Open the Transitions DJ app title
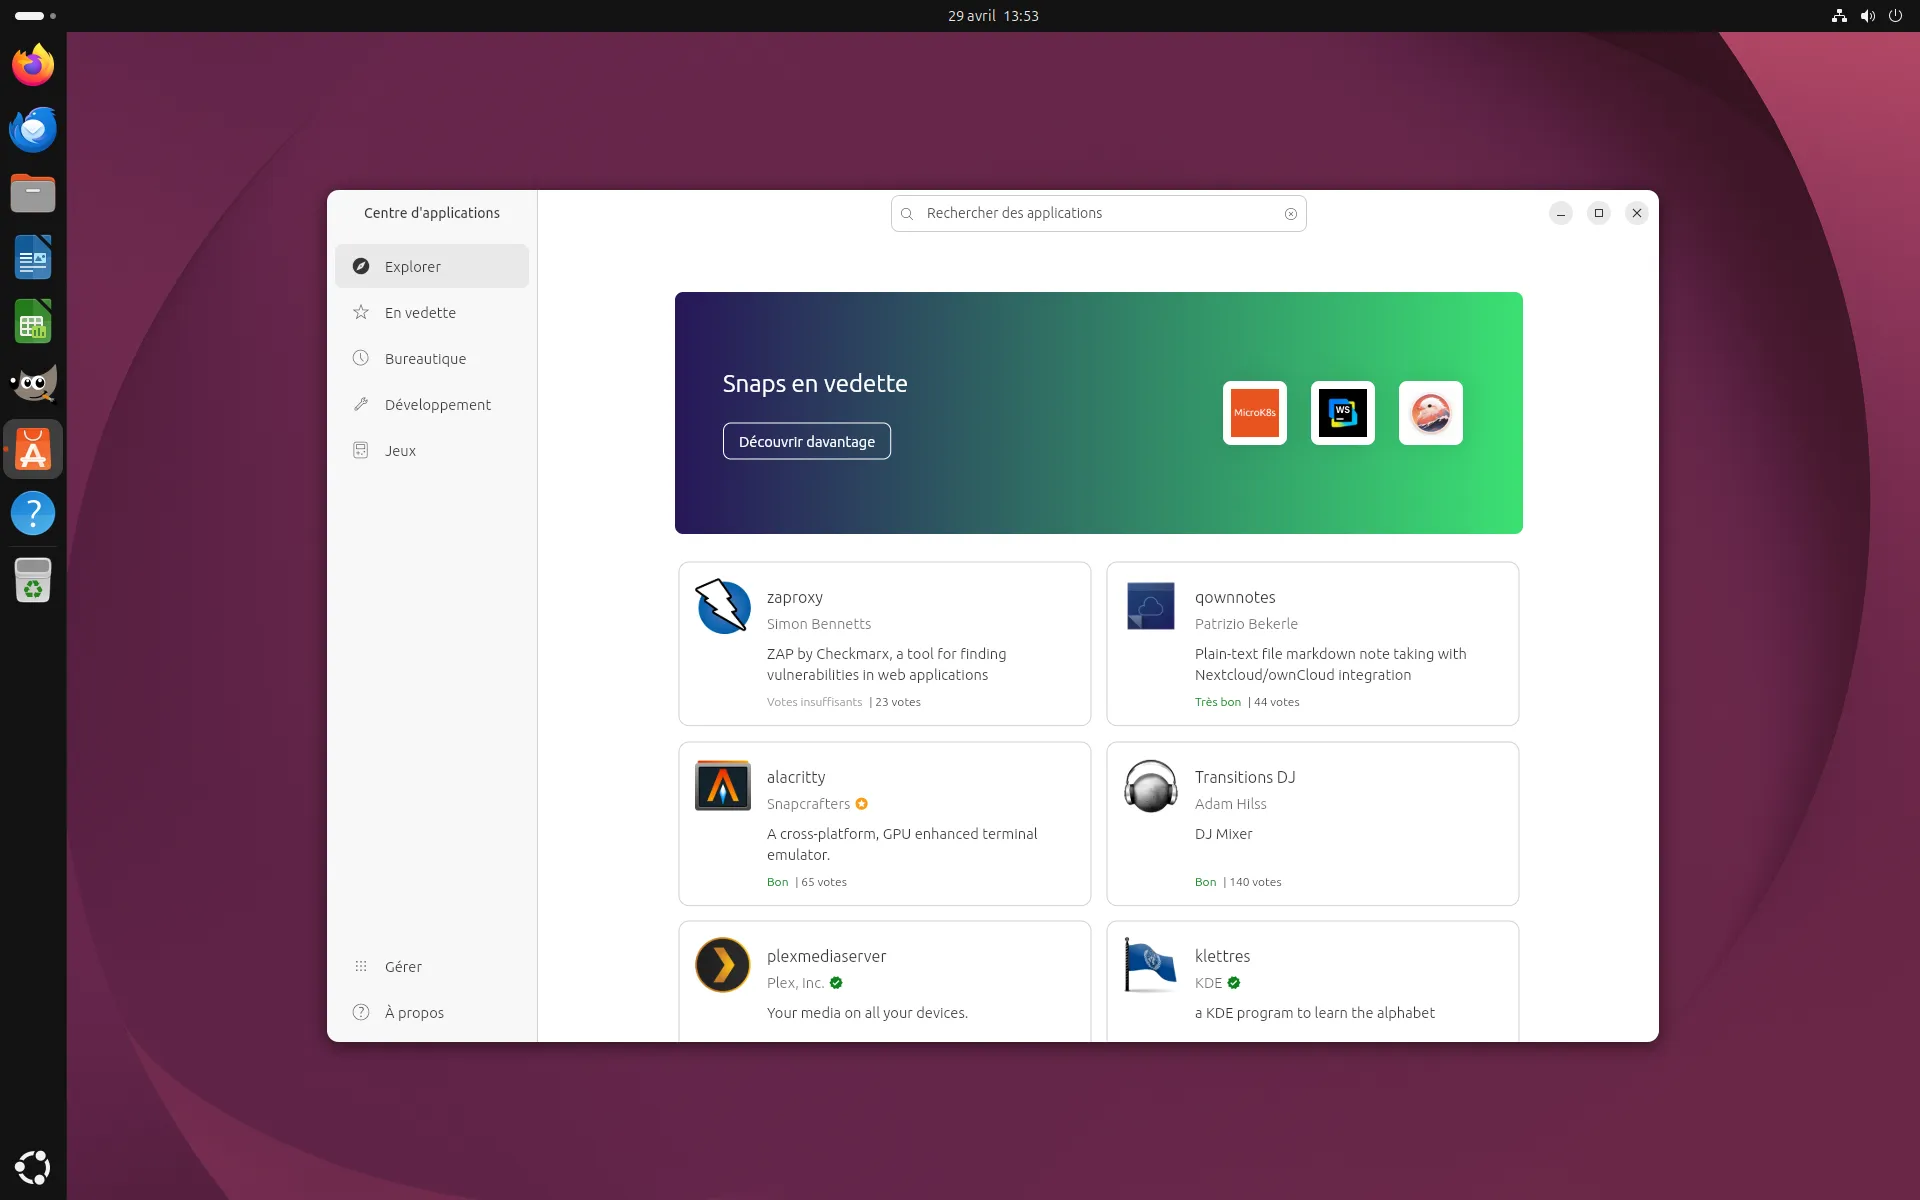Screen dimensions: 1920x1200 pos(1245,777)
